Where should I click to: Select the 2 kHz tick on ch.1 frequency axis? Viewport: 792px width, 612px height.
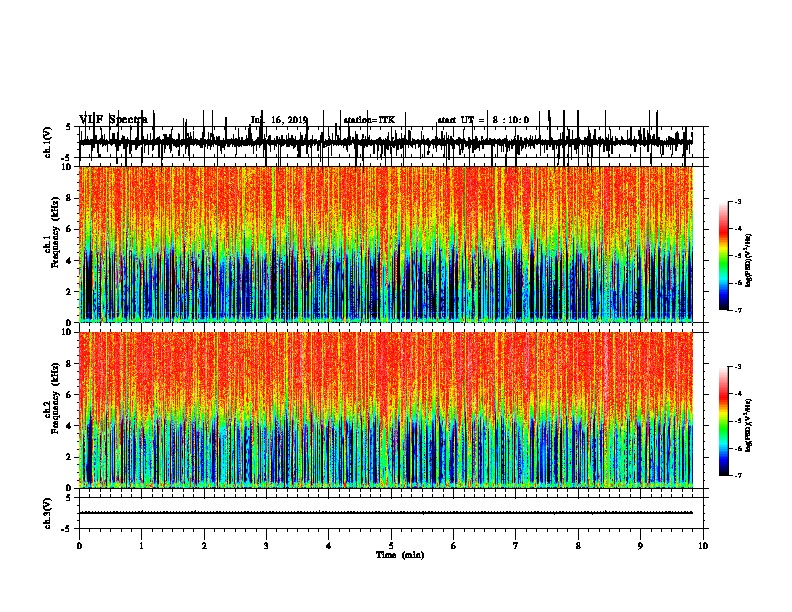point(69,292)
